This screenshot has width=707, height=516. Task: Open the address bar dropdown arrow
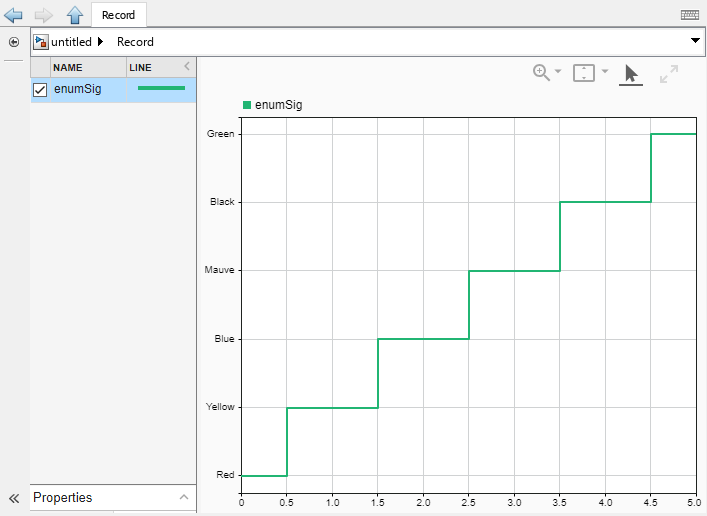pyautogui.click(x=695, y=42)
